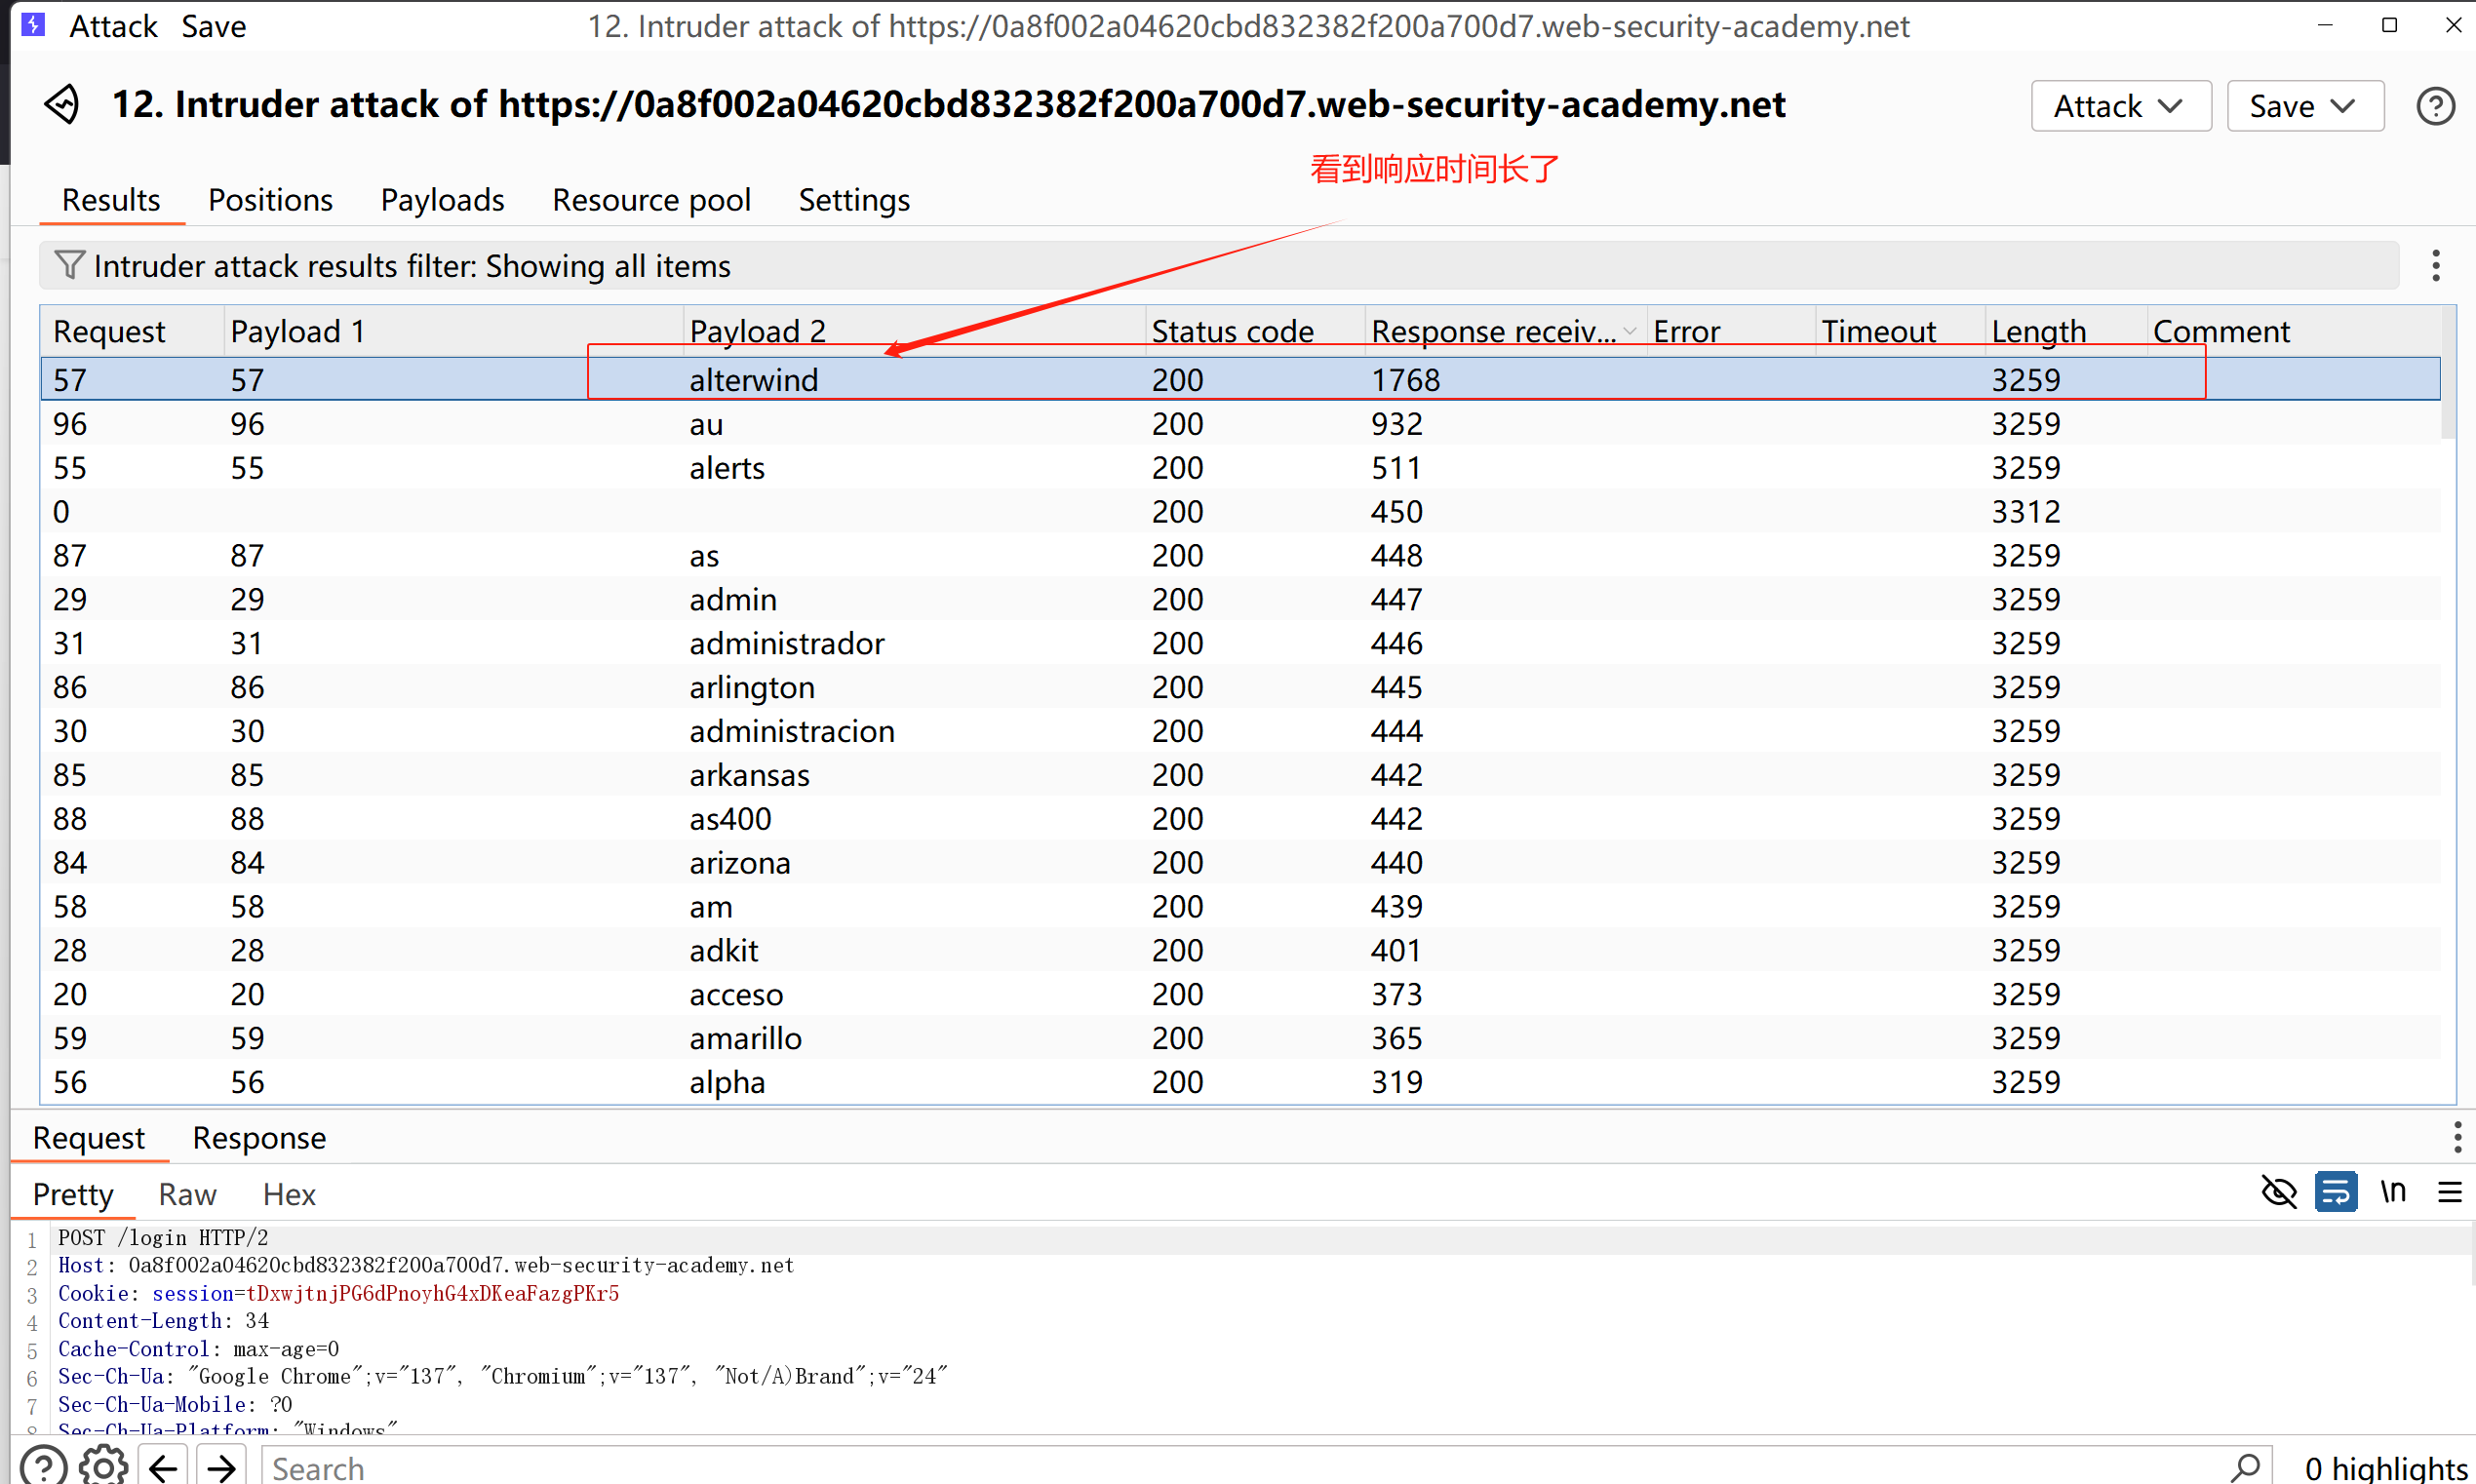This screenshot has width=2476, height=1484.
Task: Open the Response tab
Action: click(259, 1138)
